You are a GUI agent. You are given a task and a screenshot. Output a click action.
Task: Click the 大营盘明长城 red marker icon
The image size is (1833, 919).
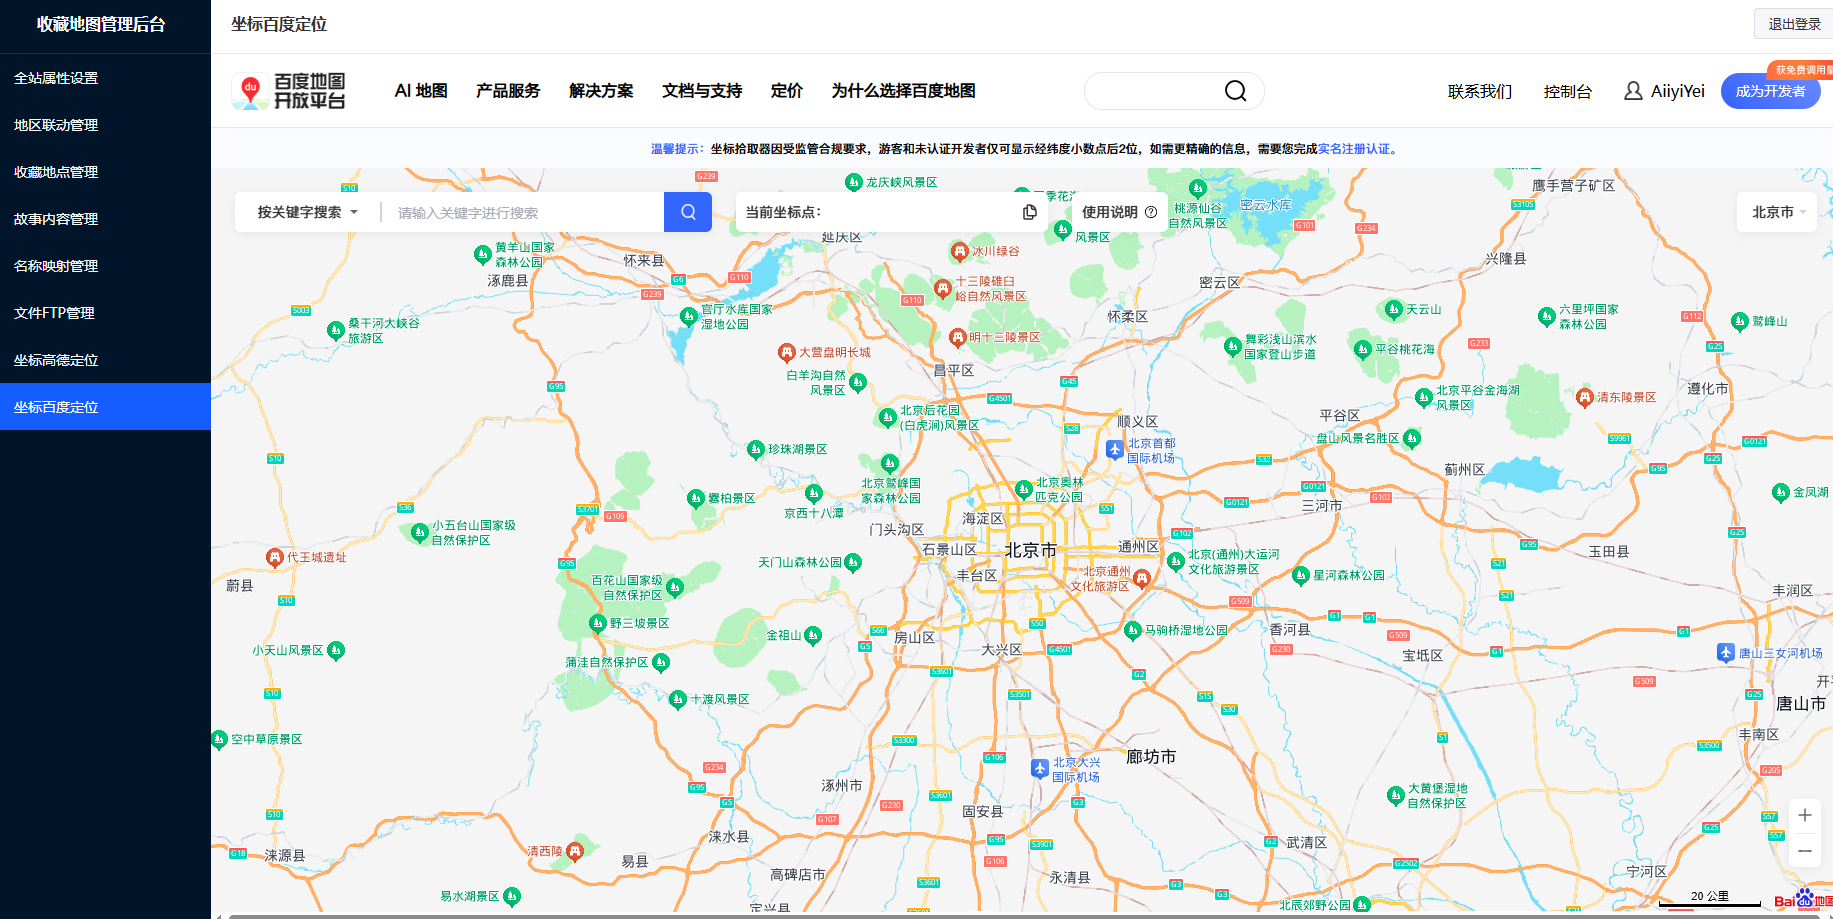pos(787,352)
